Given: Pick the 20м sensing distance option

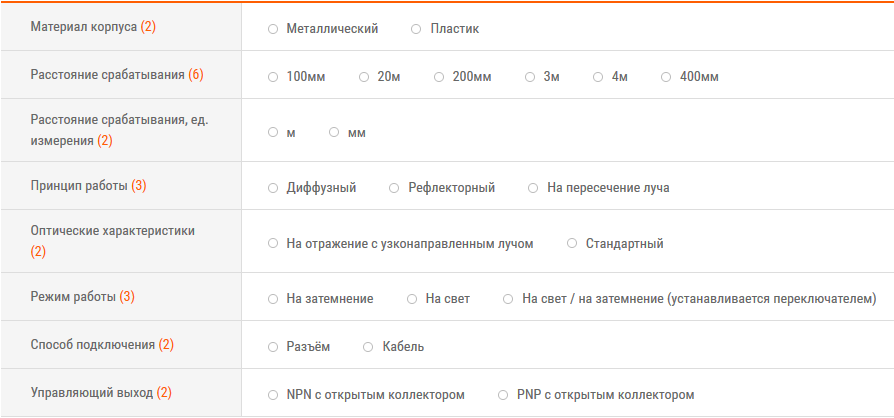Looking at the screenshot, I should click(364, 77).
